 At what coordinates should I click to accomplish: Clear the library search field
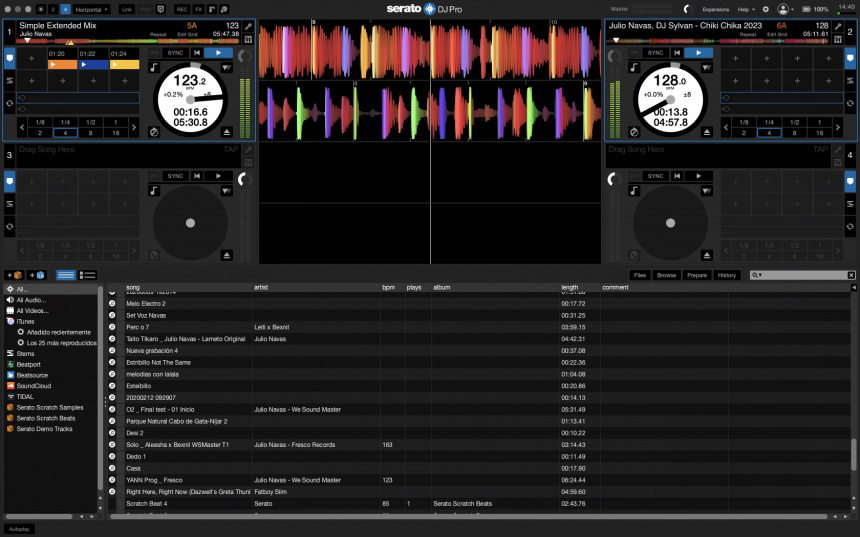(851, 275)
